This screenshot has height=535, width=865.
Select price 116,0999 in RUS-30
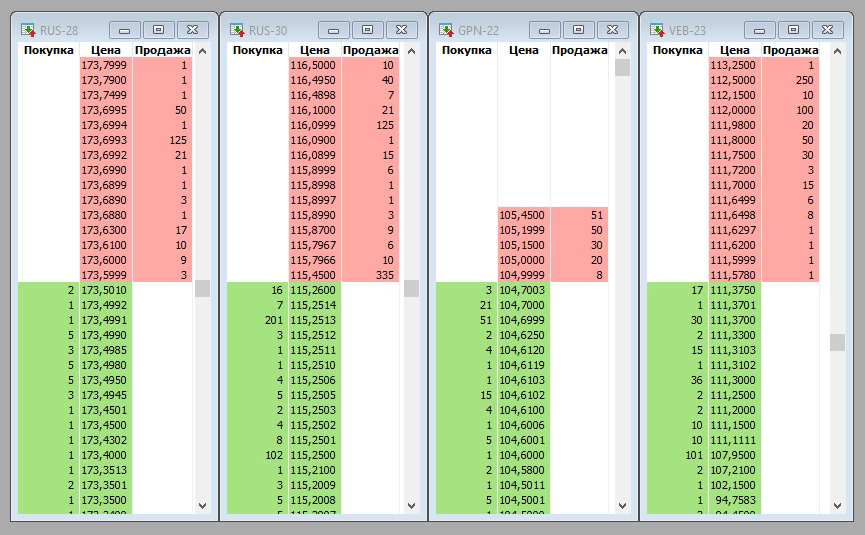point(315,125)
